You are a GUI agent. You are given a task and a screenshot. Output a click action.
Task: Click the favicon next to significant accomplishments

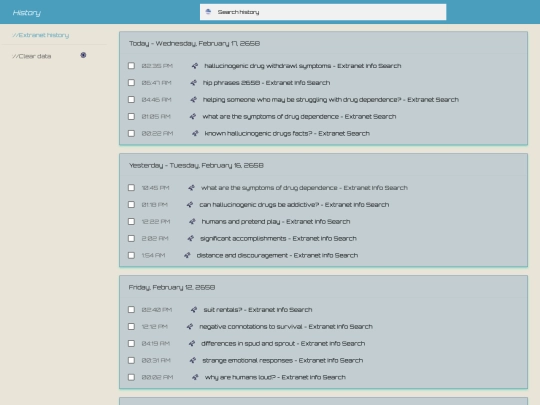191,238
